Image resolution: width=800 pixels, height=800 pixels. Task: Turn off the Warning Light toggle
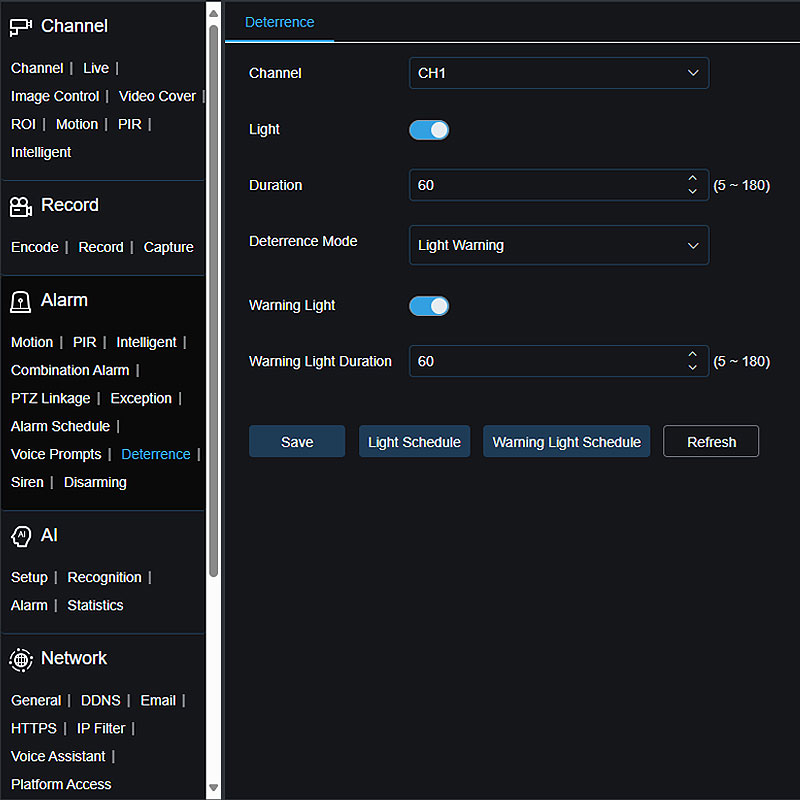[x=429, y=306]
